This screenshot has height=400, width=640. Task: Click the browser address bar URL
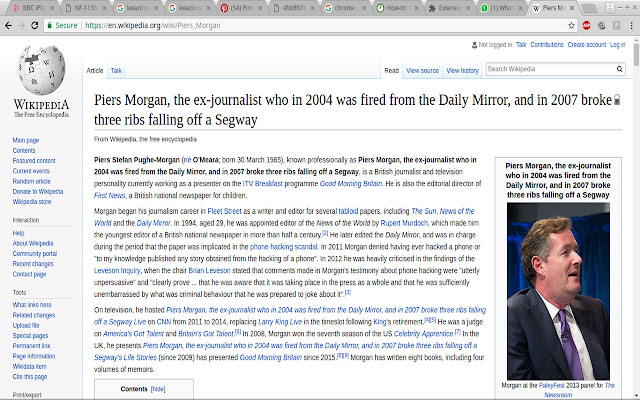coord(153,25)
